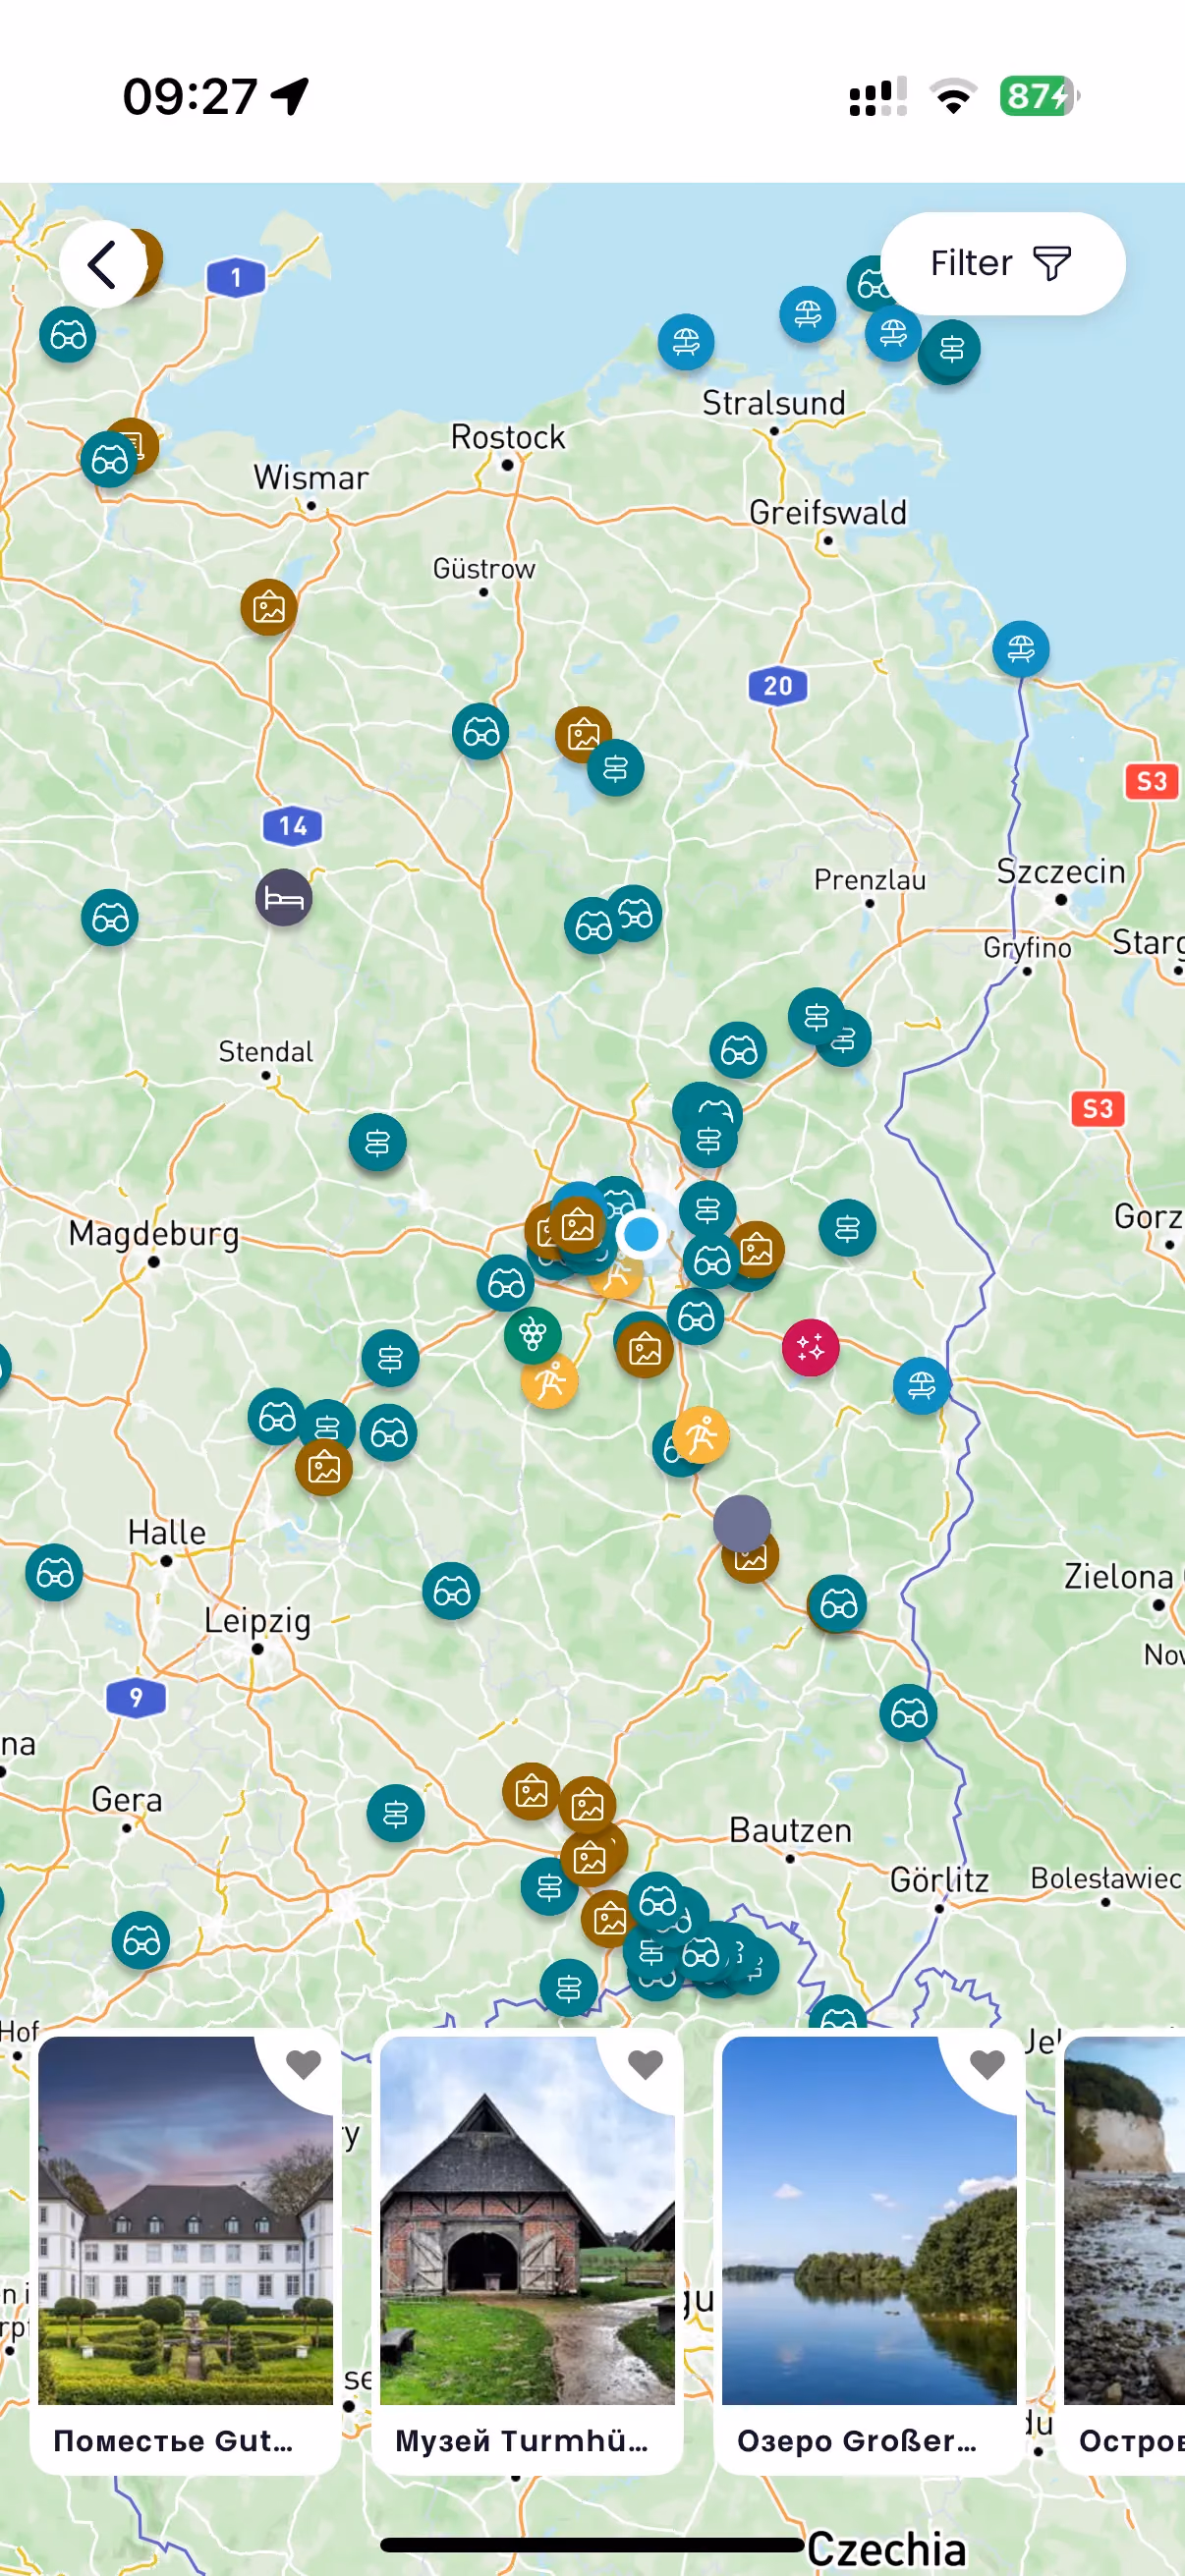Open the Озеро Großer lake card
This screenshot has height=2576, width=1185.
point(869,2253)
